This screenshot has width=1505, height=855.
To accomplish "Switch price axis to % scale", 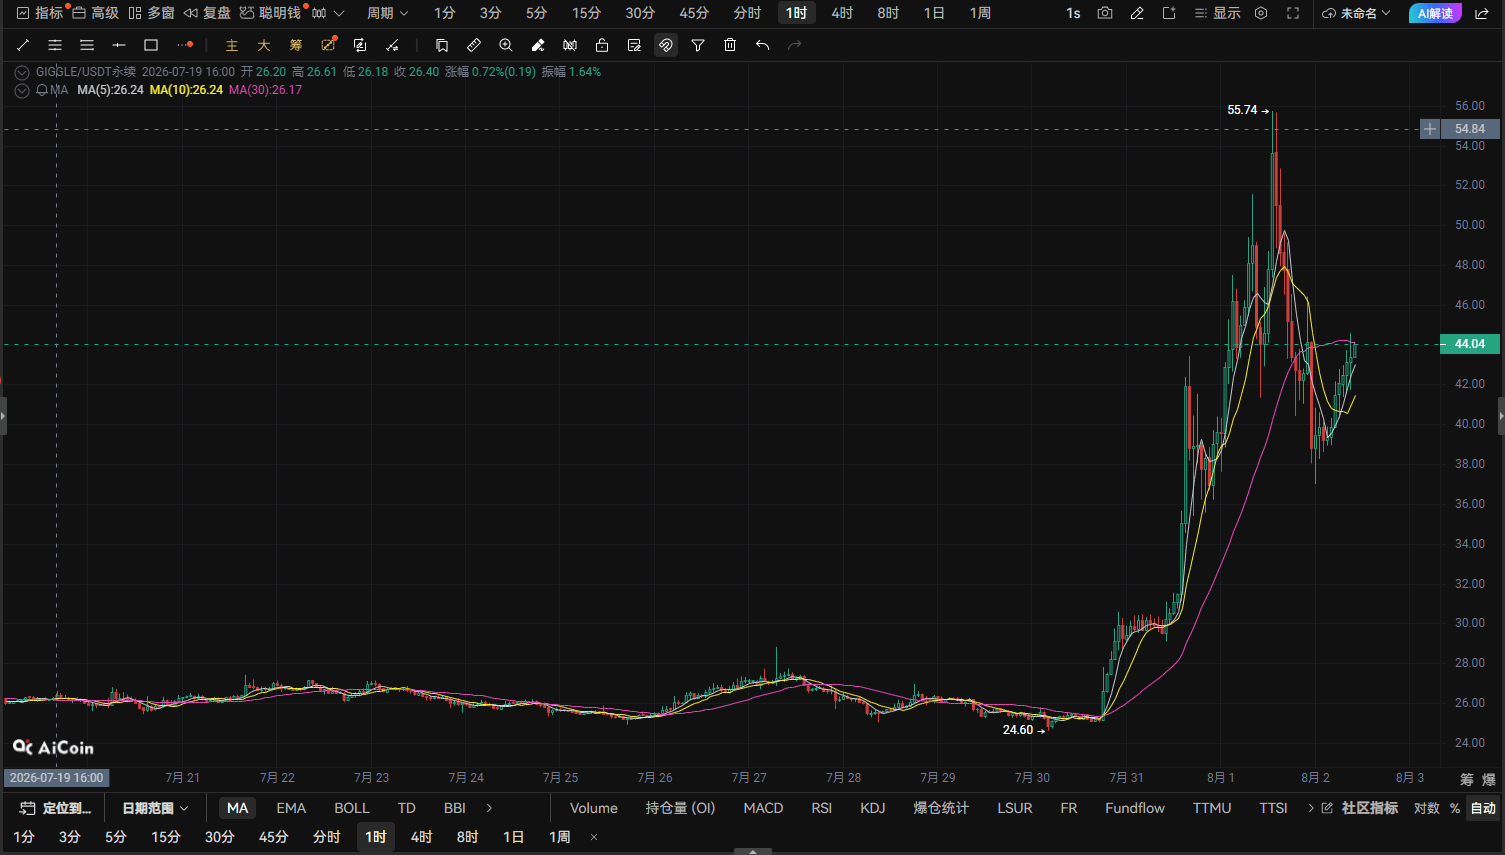I will pyautogui.click(x=1455, y=808).
